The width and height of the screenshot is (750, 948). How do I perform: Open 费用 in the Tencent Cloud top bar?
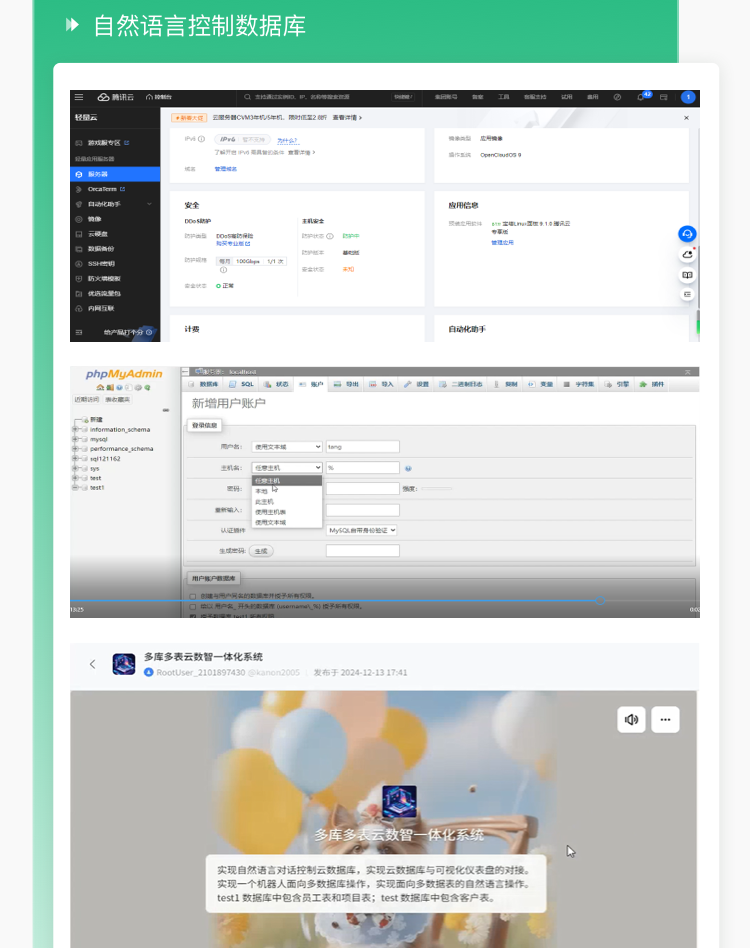point(593,97)
